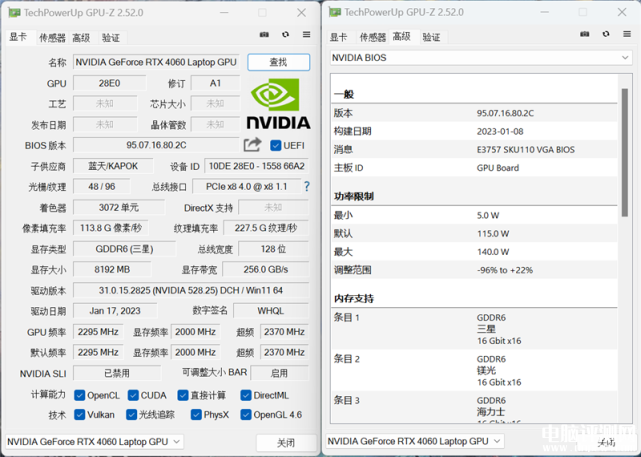Switch to 验证 tab in right window

tap(431, 37)
